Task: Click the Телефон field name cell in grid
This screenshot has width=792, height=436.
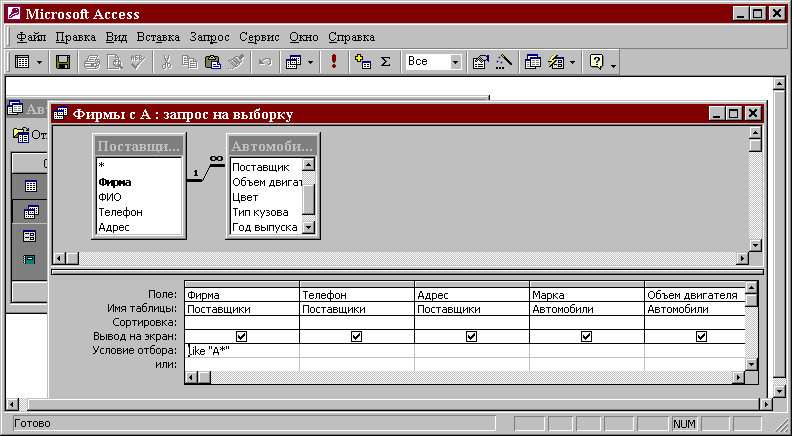Action: tap(357, 295)
